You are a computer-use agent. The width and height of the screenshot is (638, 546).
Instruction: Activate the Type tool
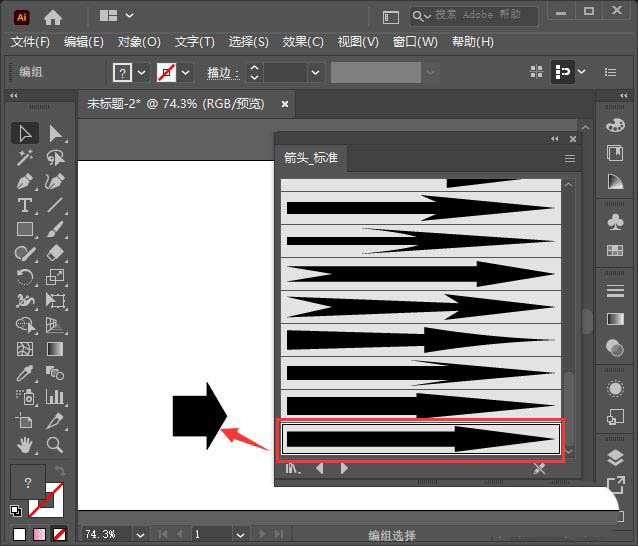click(25, 205)
